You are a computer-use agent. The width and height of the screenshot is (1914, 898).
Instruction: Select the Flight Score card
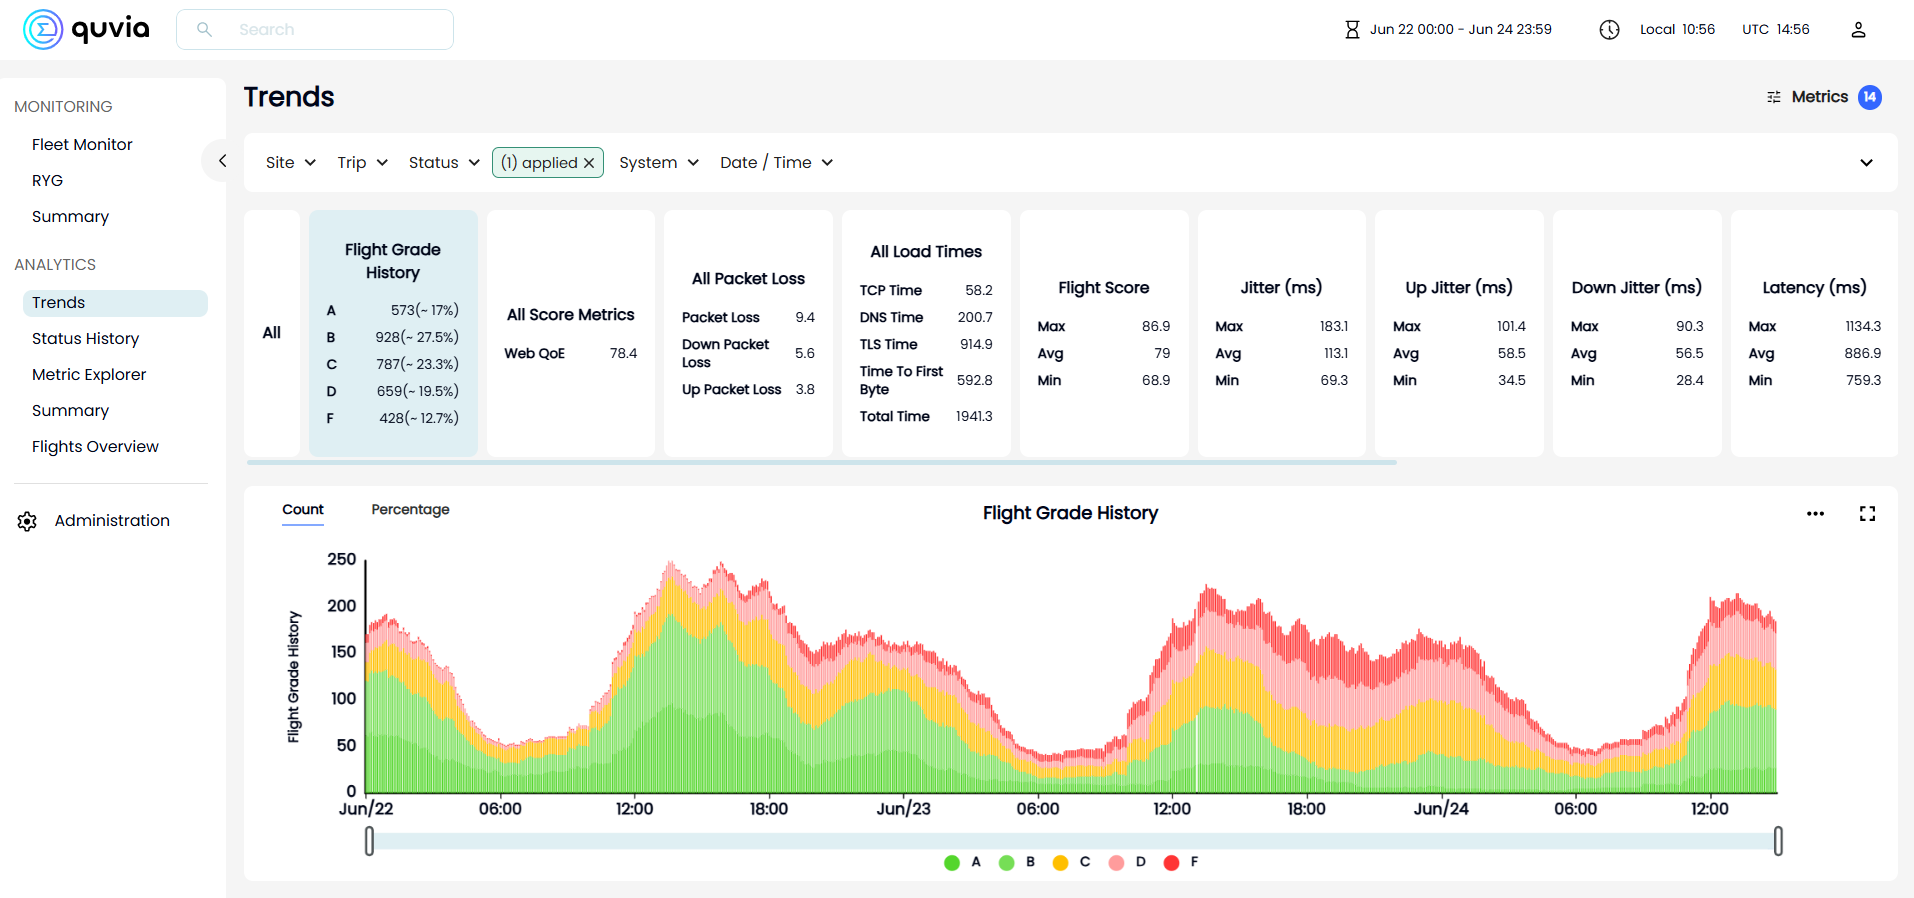coord(1104,333)
